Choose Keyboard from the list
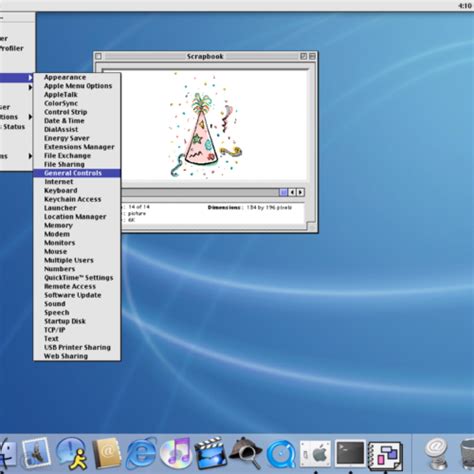Screen dimensions: 474x474 [77, 190]
